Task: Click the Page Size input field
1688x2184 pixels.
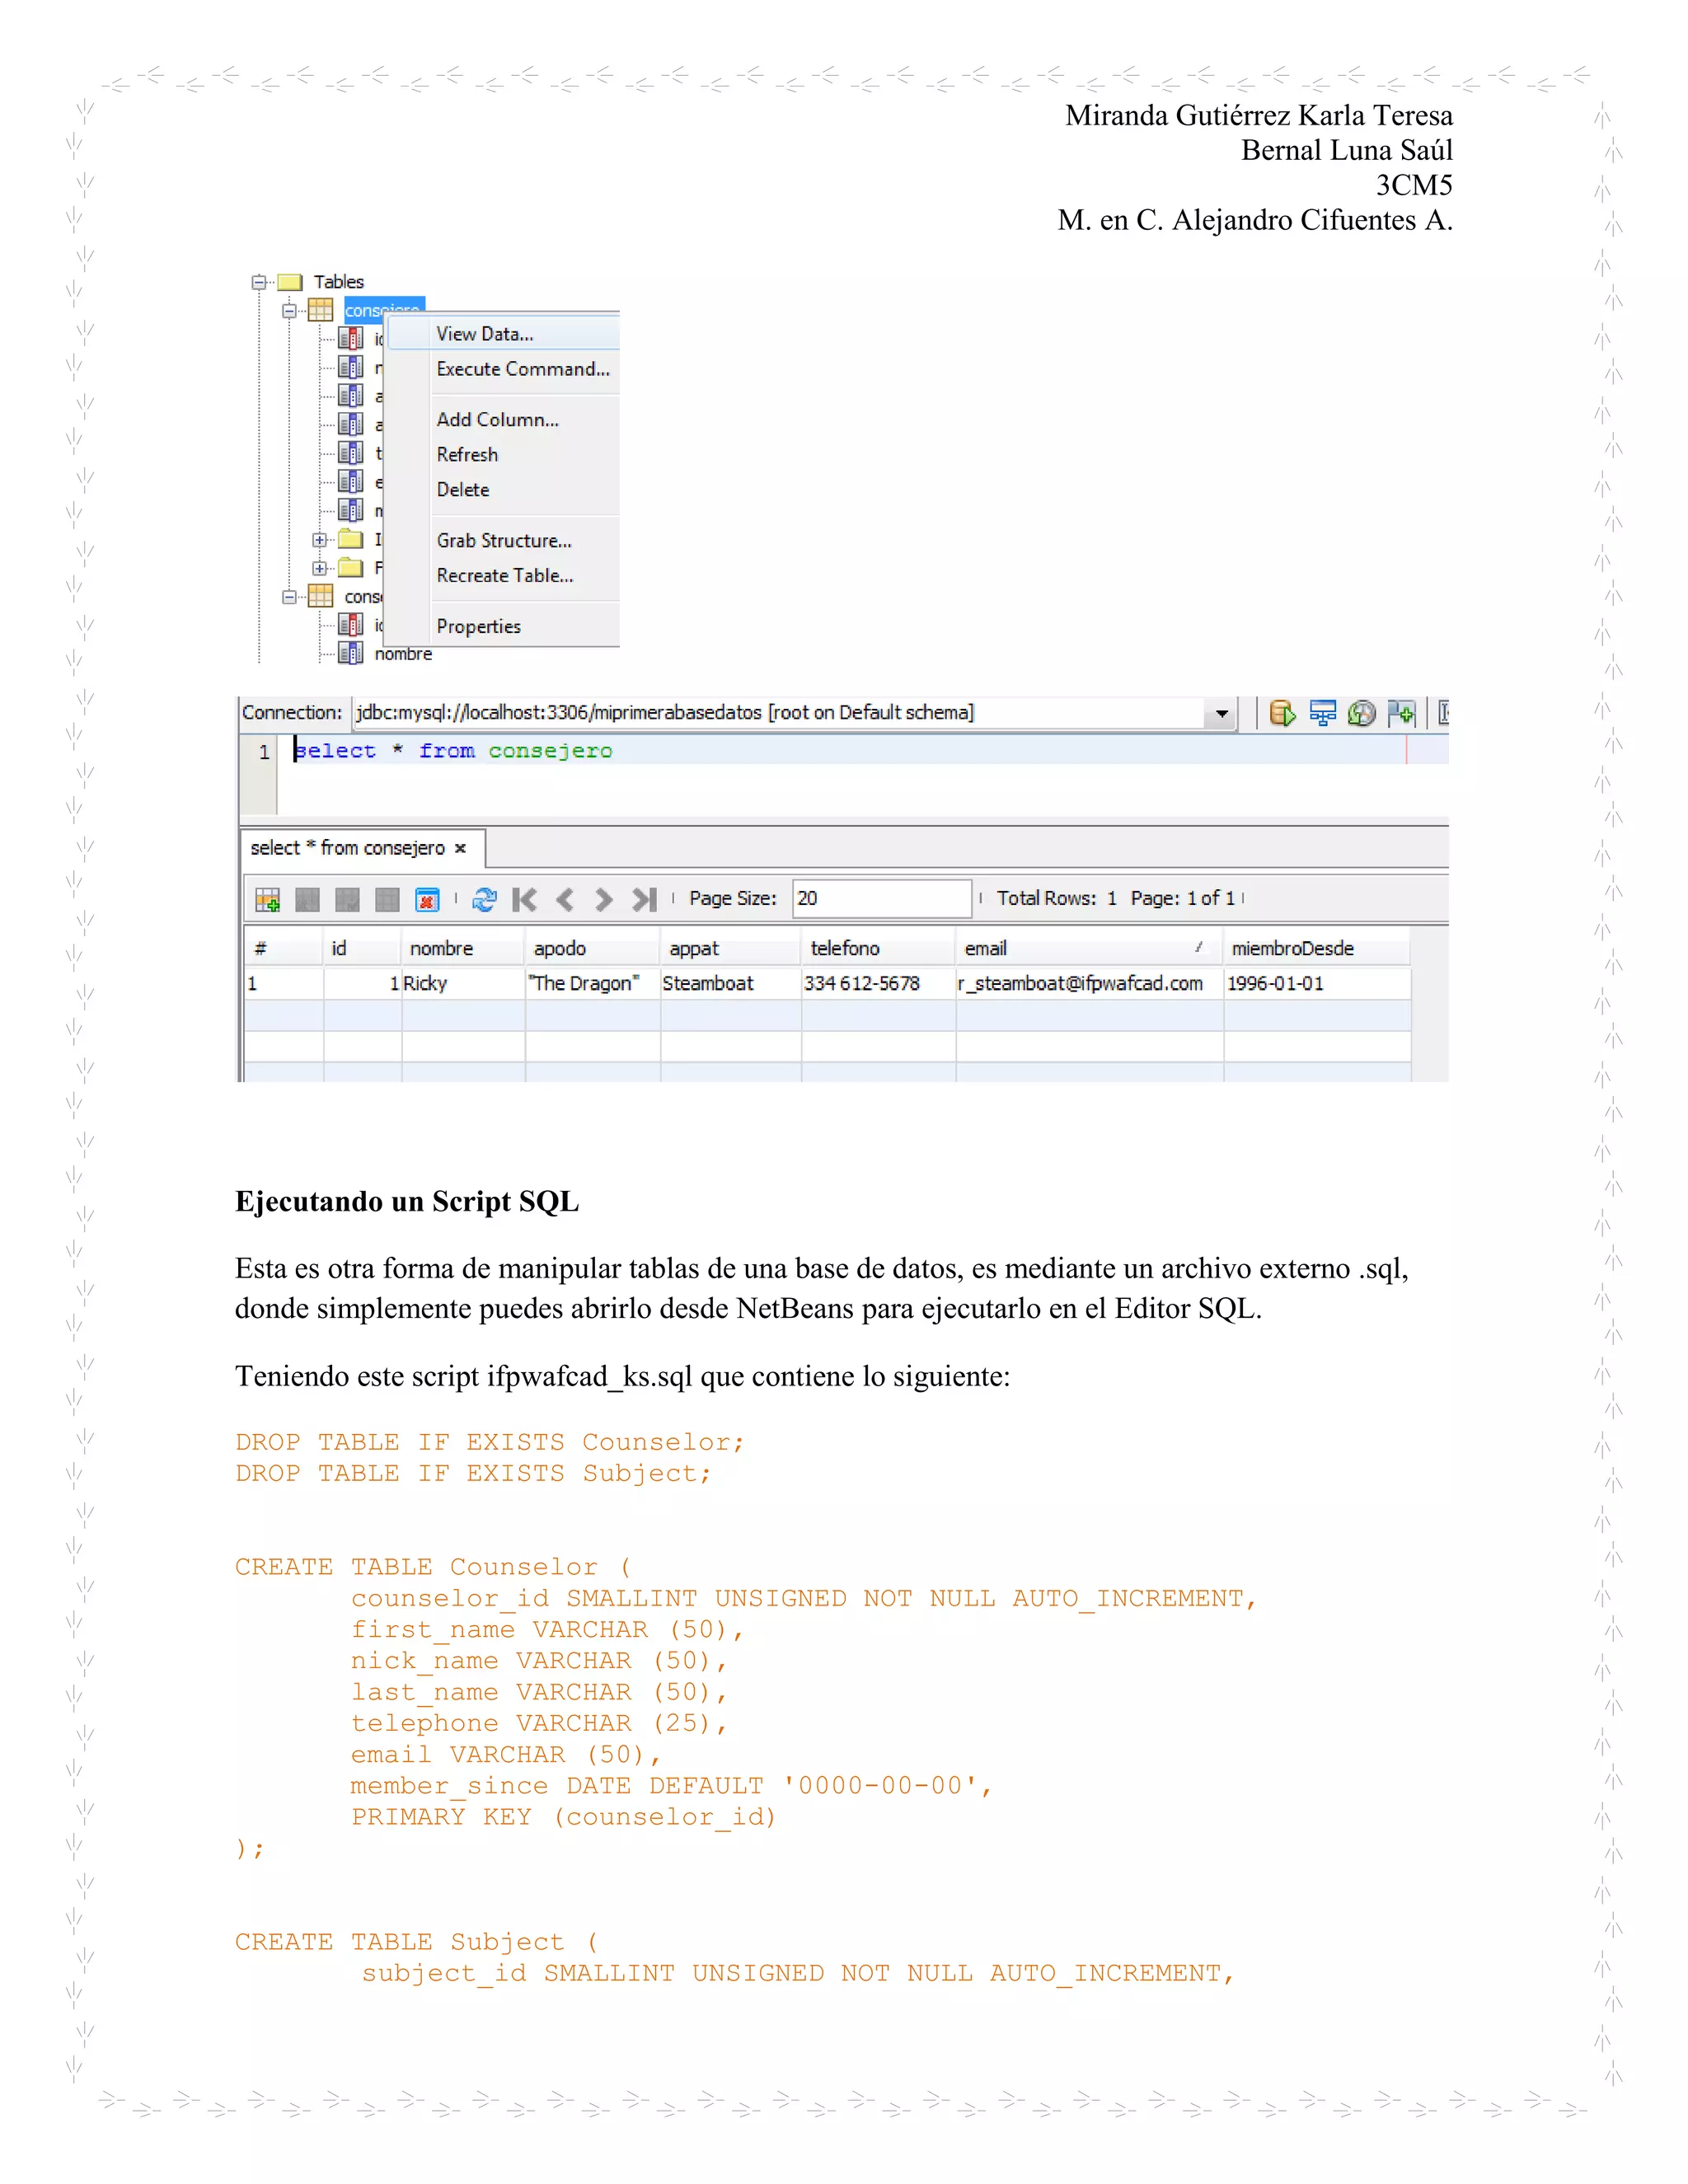Action: (881, 898)
